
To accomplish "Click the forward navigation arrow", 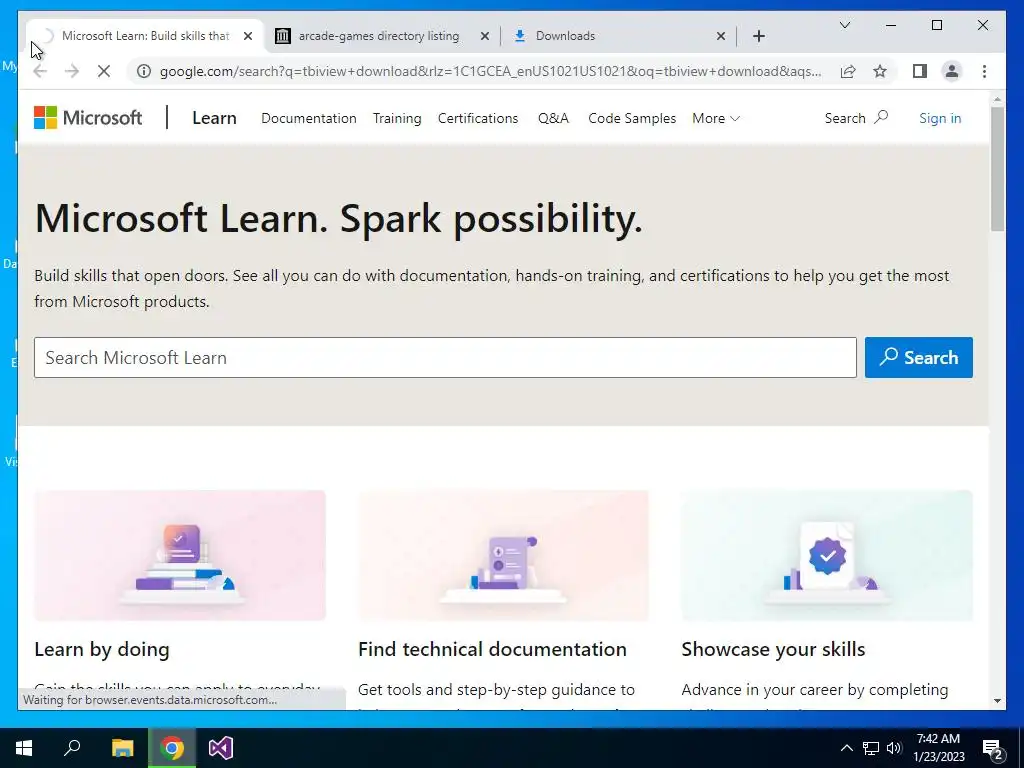I will 72,71.
